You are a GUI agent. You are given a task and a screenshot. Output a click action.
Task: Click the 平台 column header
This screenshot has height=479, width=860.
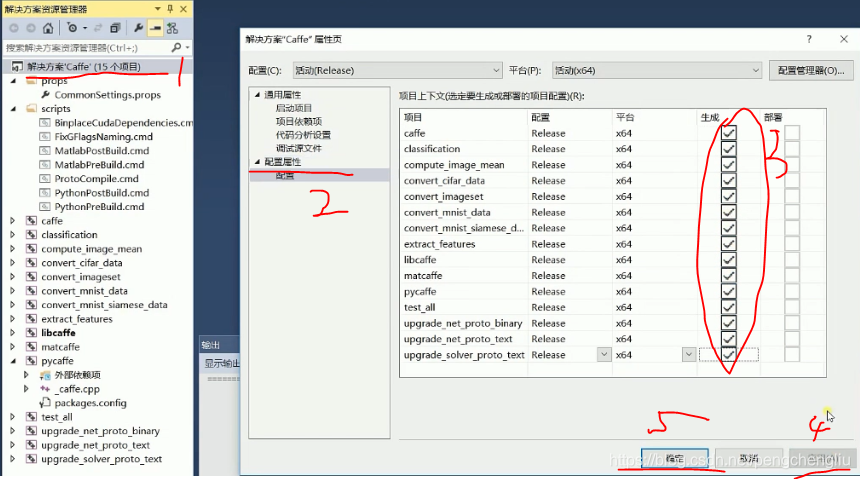625,117
